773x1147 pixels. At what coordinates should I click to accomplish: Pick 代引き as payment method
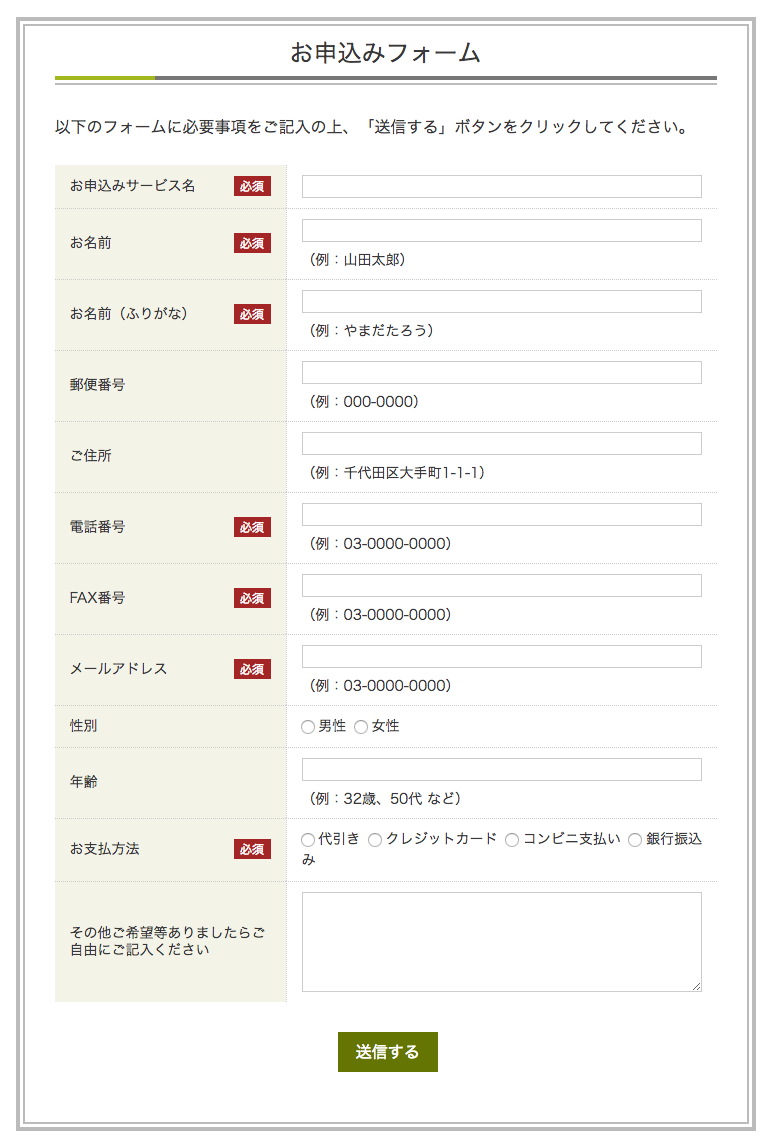308,840
